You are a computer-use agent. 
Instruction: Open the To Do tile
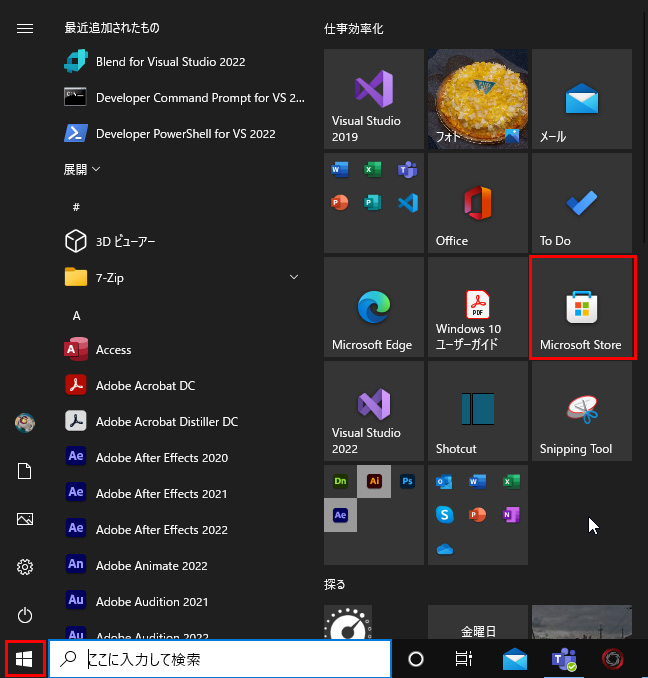pyautogui.click(x=582, y=203)
